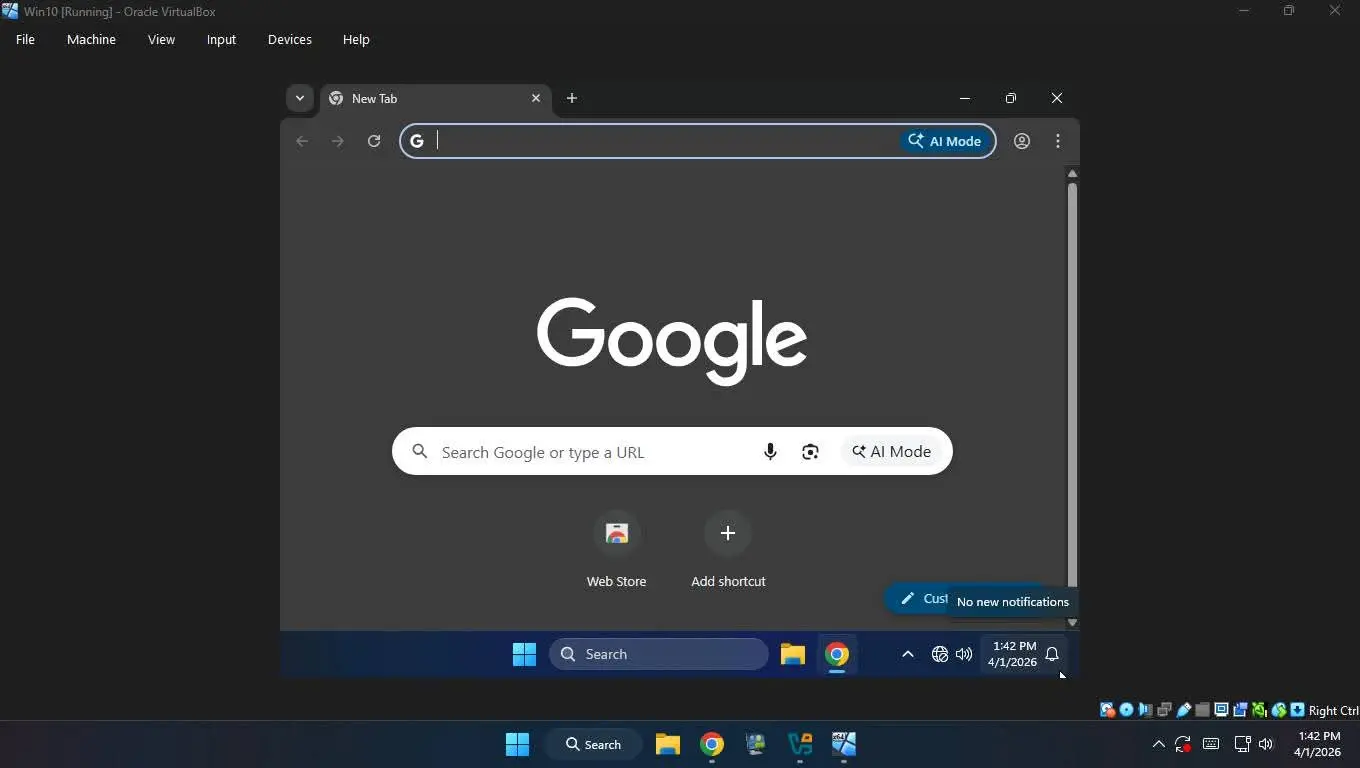Screen dimensions: 1360x768
Task: Open Search by image camera icon
Action: [x=810, y=452]
